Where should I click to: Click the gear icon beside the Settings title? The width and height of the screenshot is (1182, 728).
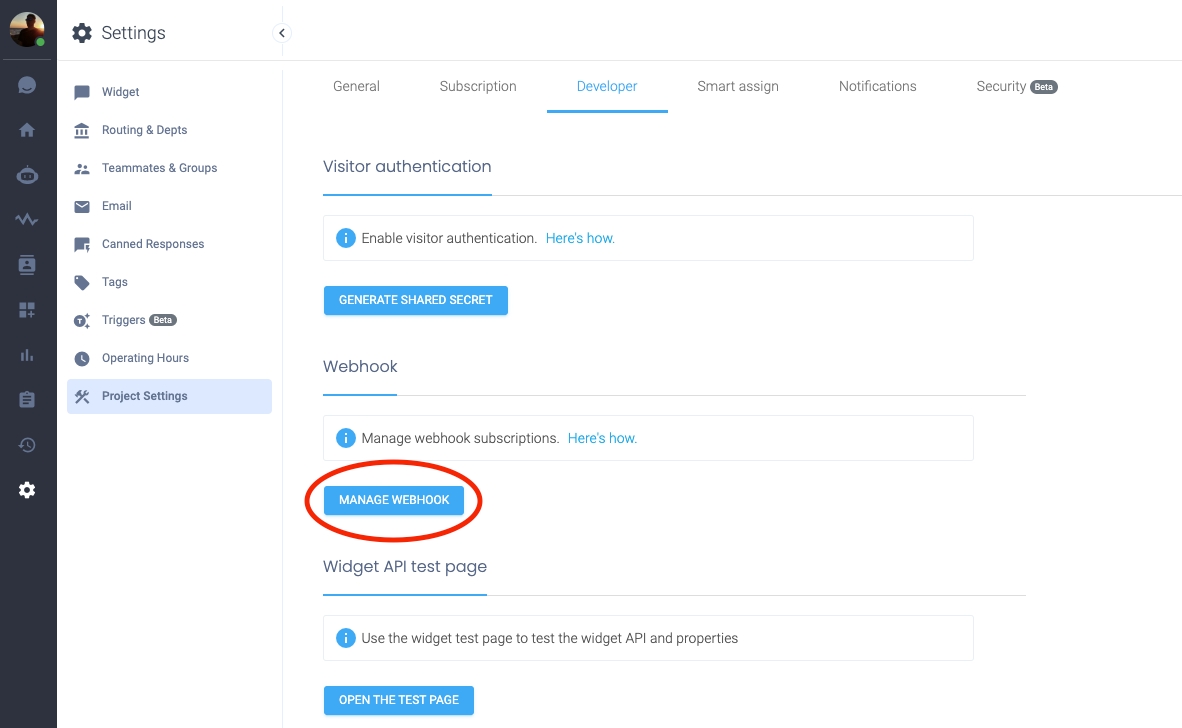click(x=81, y=32)
